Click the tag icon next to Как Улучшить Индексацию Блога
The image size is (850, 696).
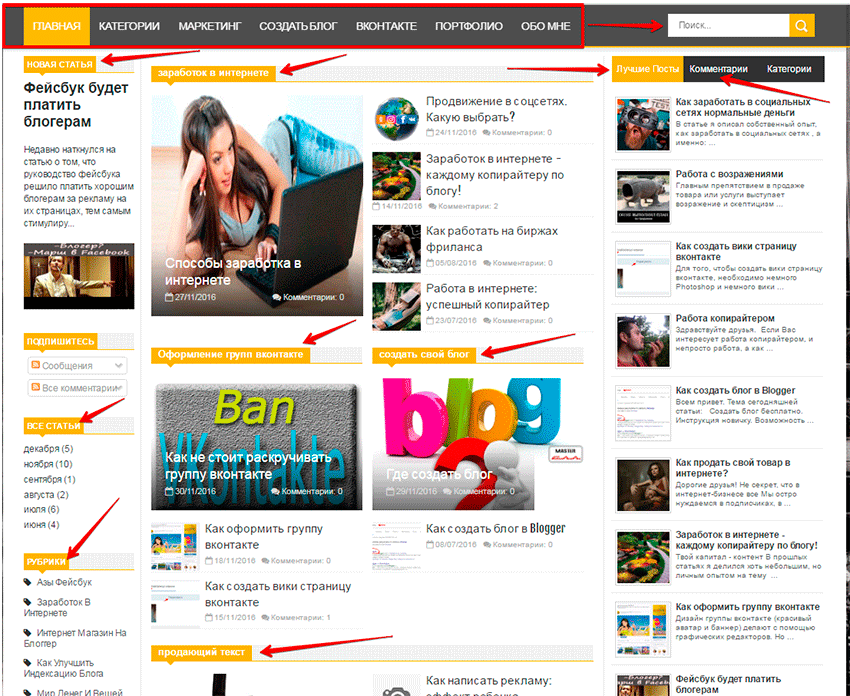tap(28, 663)
